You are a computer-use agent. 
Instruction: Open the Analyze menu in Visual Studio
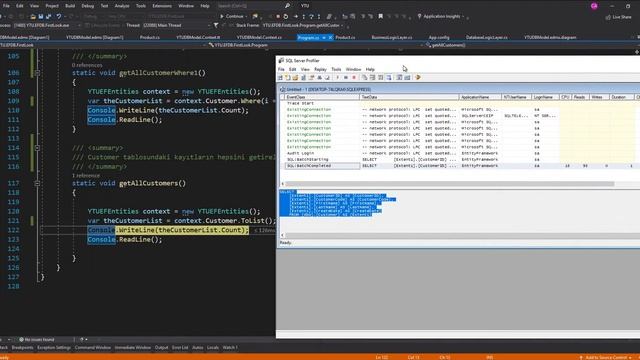tap(122, 6)
